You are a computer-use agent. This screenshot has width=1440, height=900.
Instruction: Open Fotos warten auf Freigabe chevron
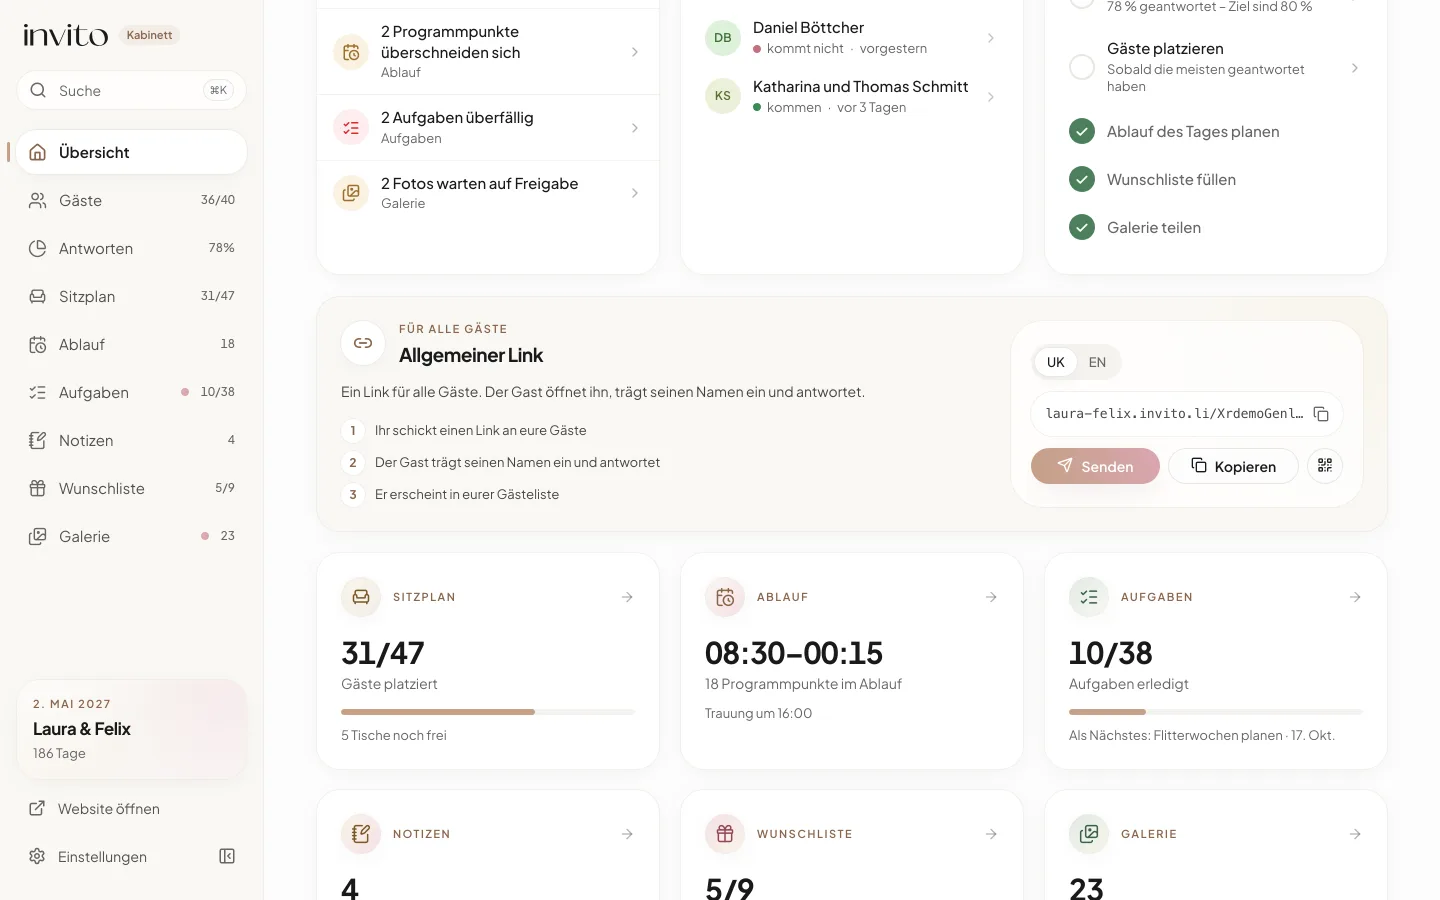[x=635, y=193]
